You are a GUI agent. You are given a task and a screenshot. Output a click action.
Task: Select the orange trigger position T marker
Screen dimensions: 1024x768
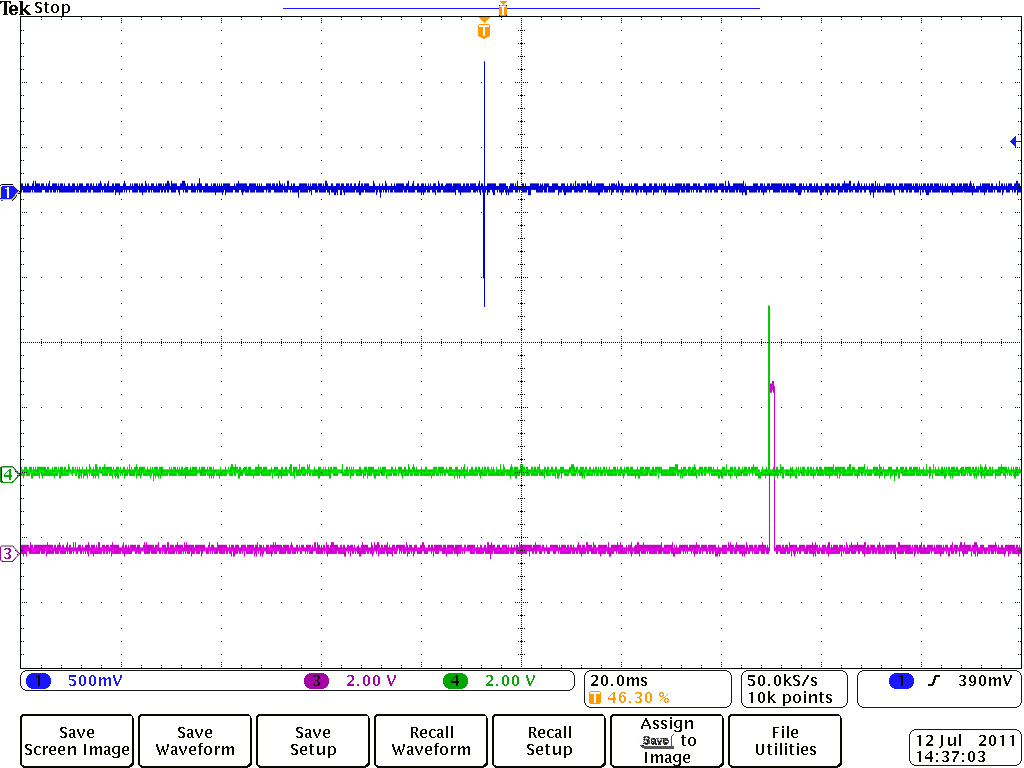(483, 29)
